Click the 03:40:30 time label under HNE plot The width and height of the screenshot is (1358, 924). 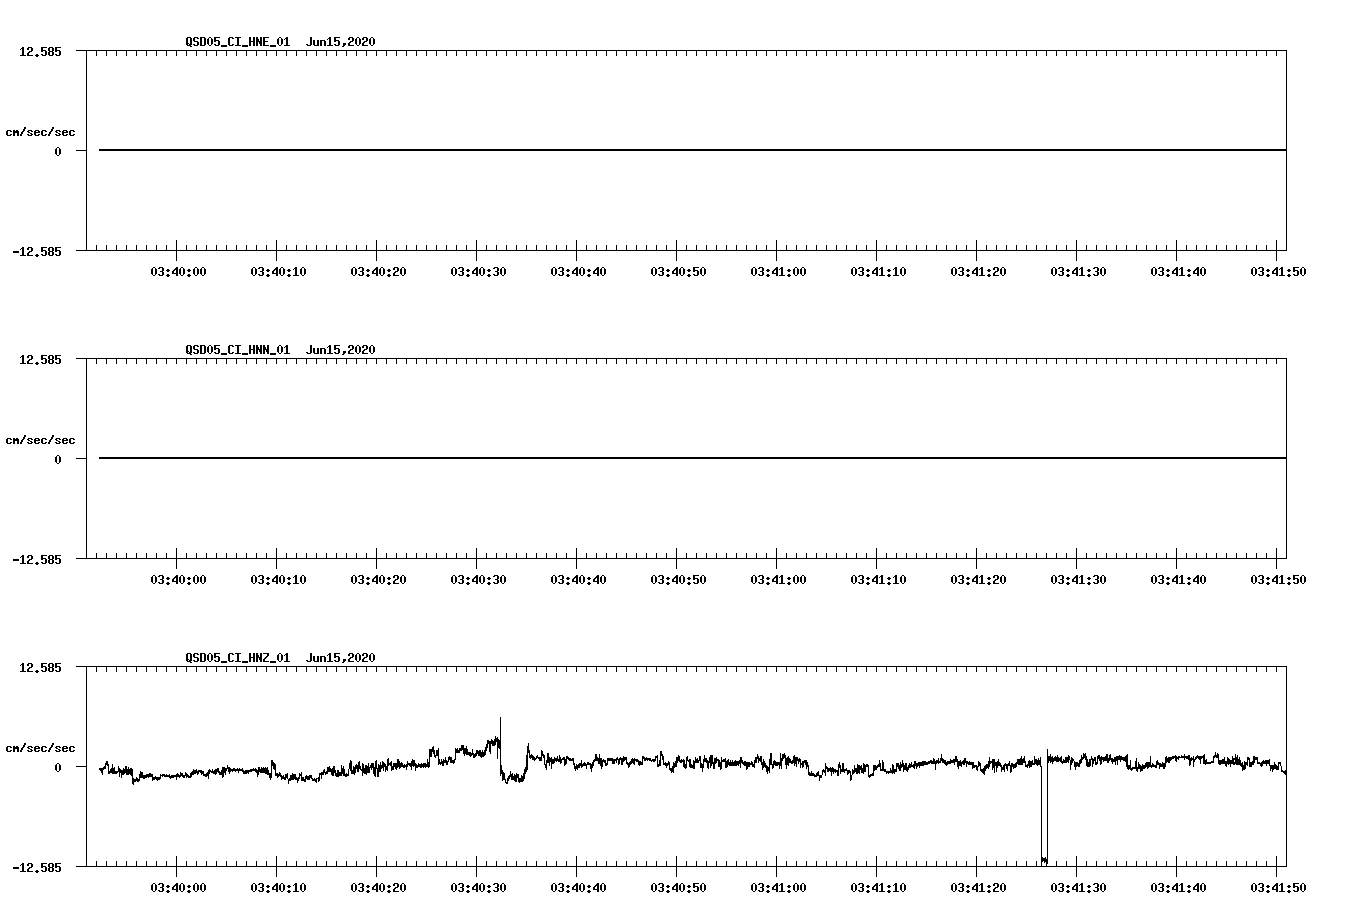(478, 271)
